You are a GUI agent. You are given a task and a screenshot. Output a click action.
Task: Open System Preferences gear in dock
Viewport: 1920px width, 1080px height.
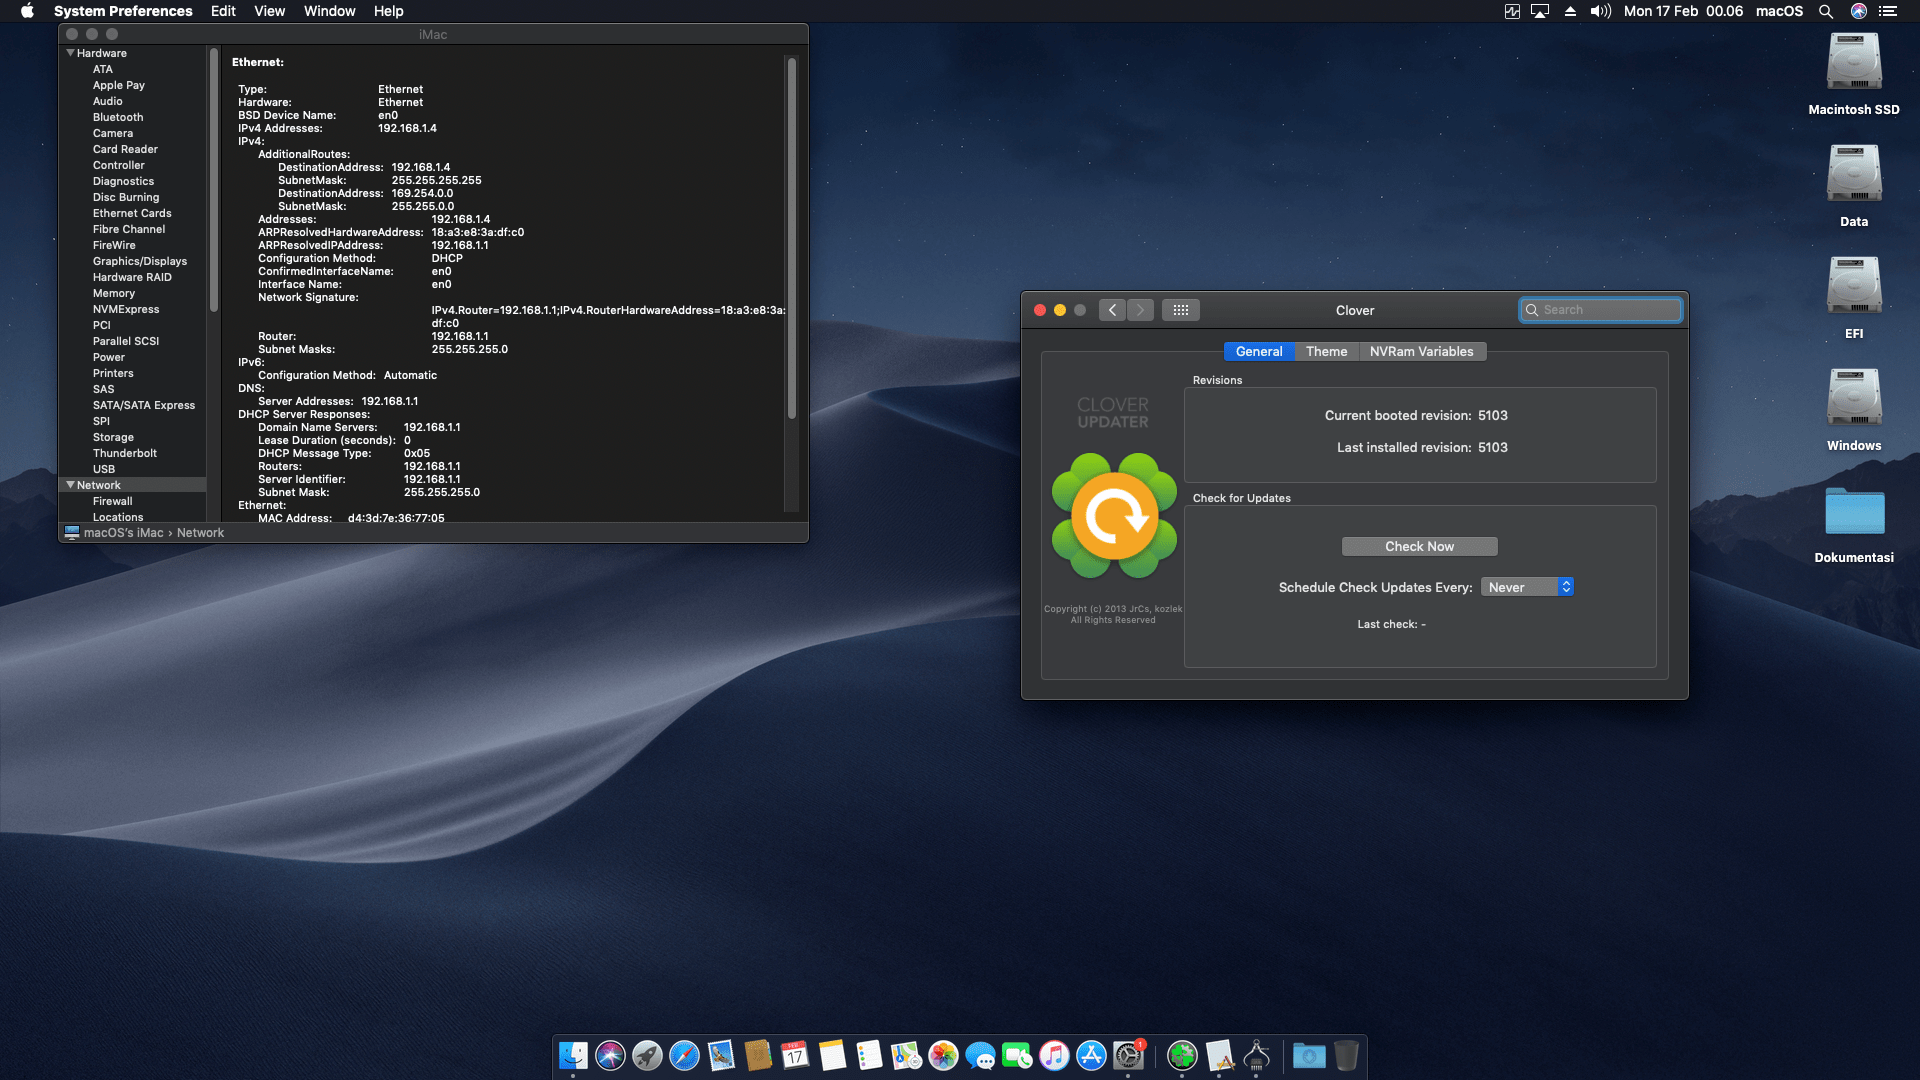tap(1128, 1055)
